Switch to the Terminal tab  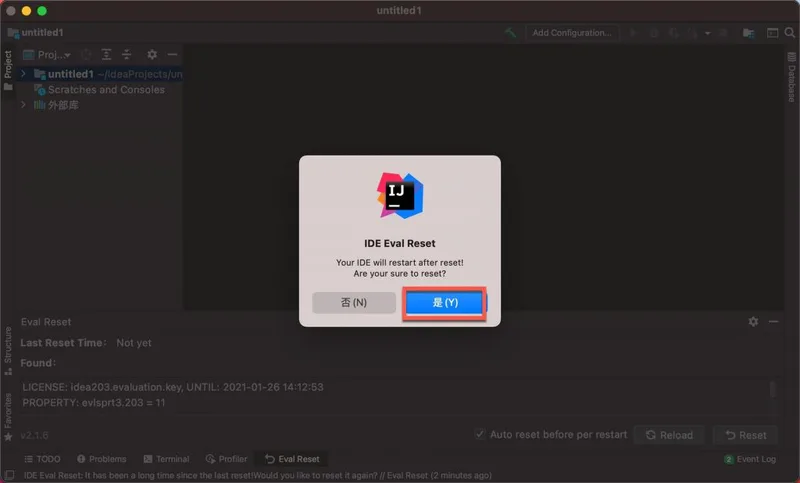[x=165, y=459]
